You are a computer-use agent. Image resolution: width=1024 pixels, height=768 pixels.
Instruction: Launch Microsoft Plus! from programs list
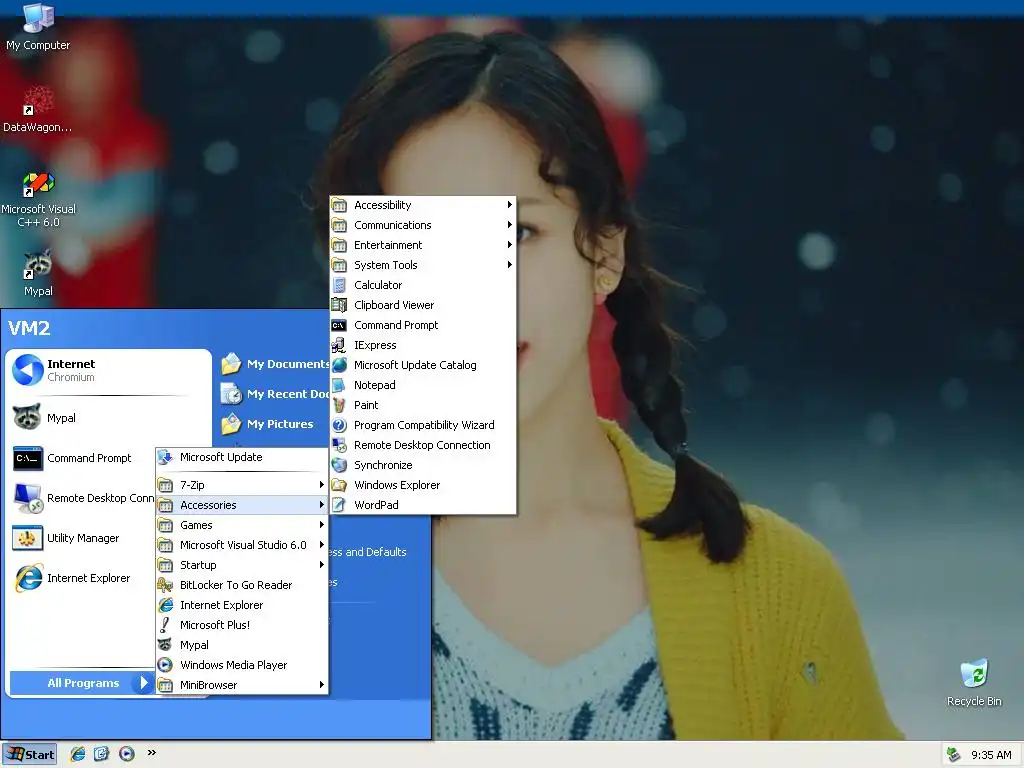(x=242, y=625)
